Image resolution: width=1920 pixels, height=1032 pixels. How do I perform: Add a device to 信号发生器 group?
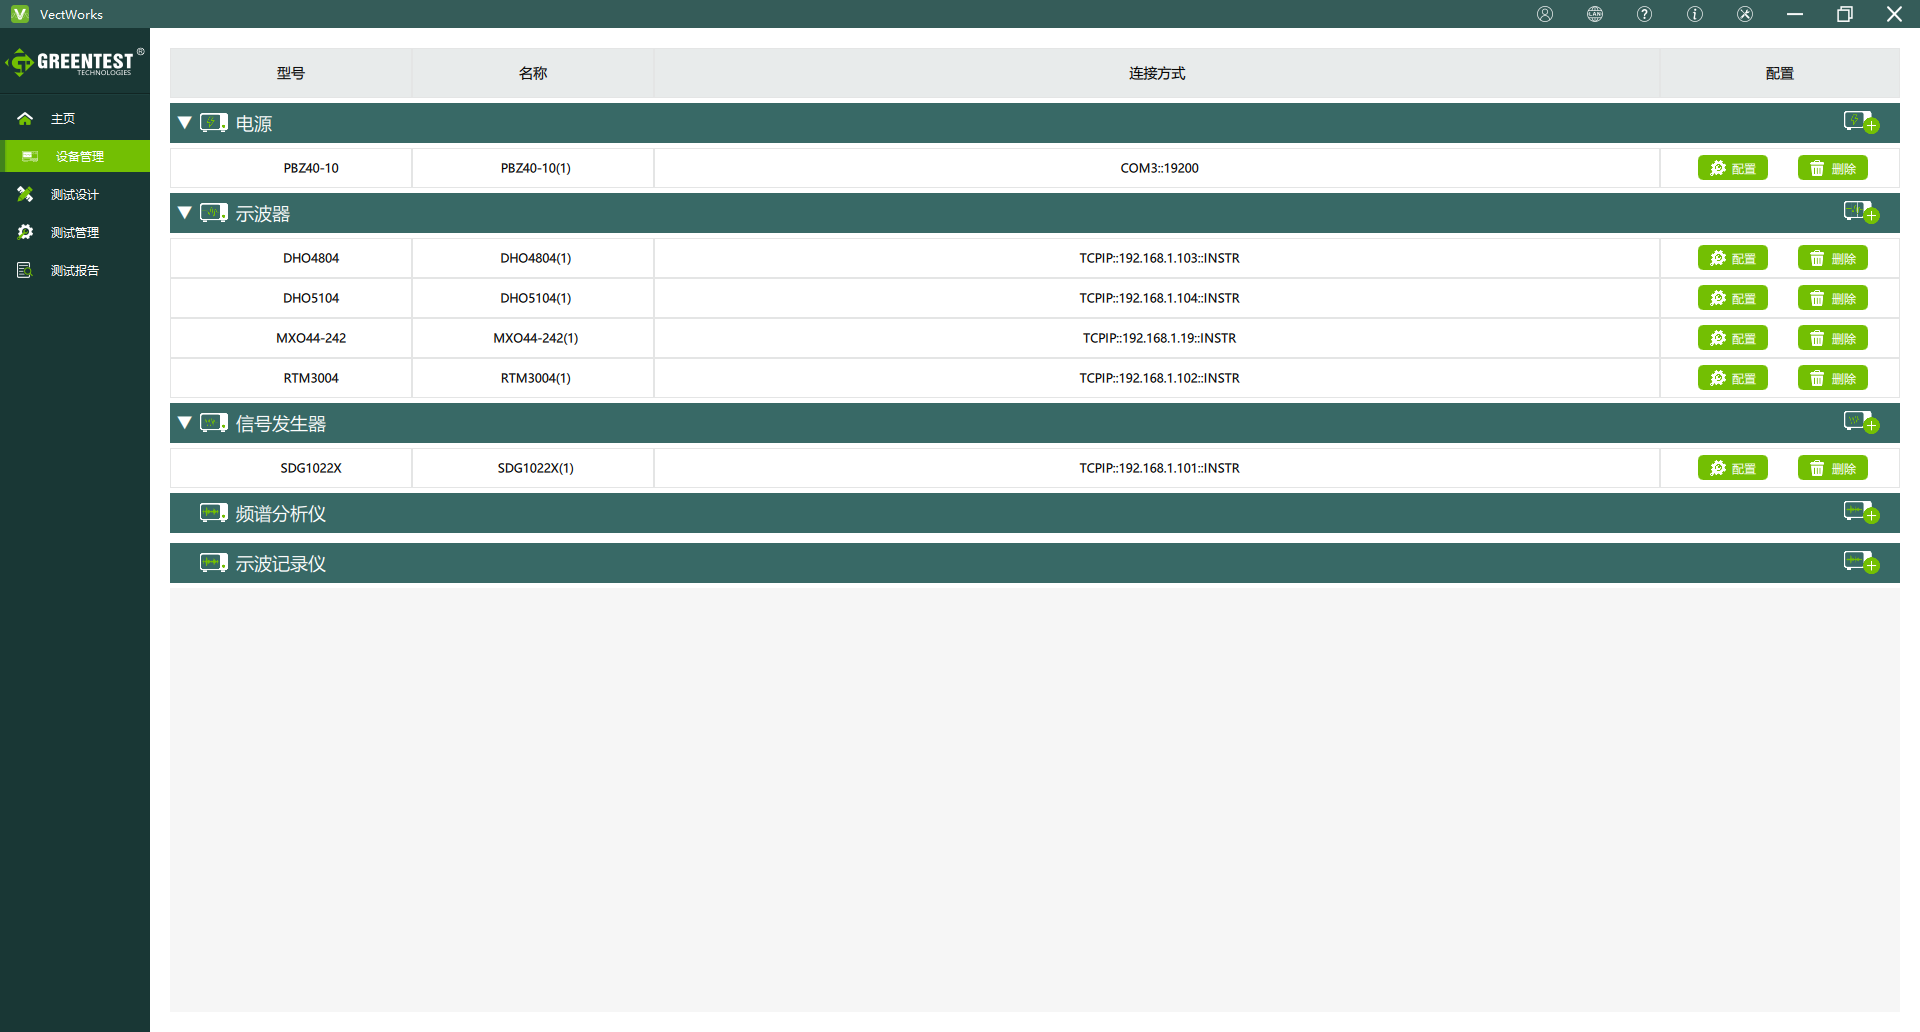(1860, 422)
